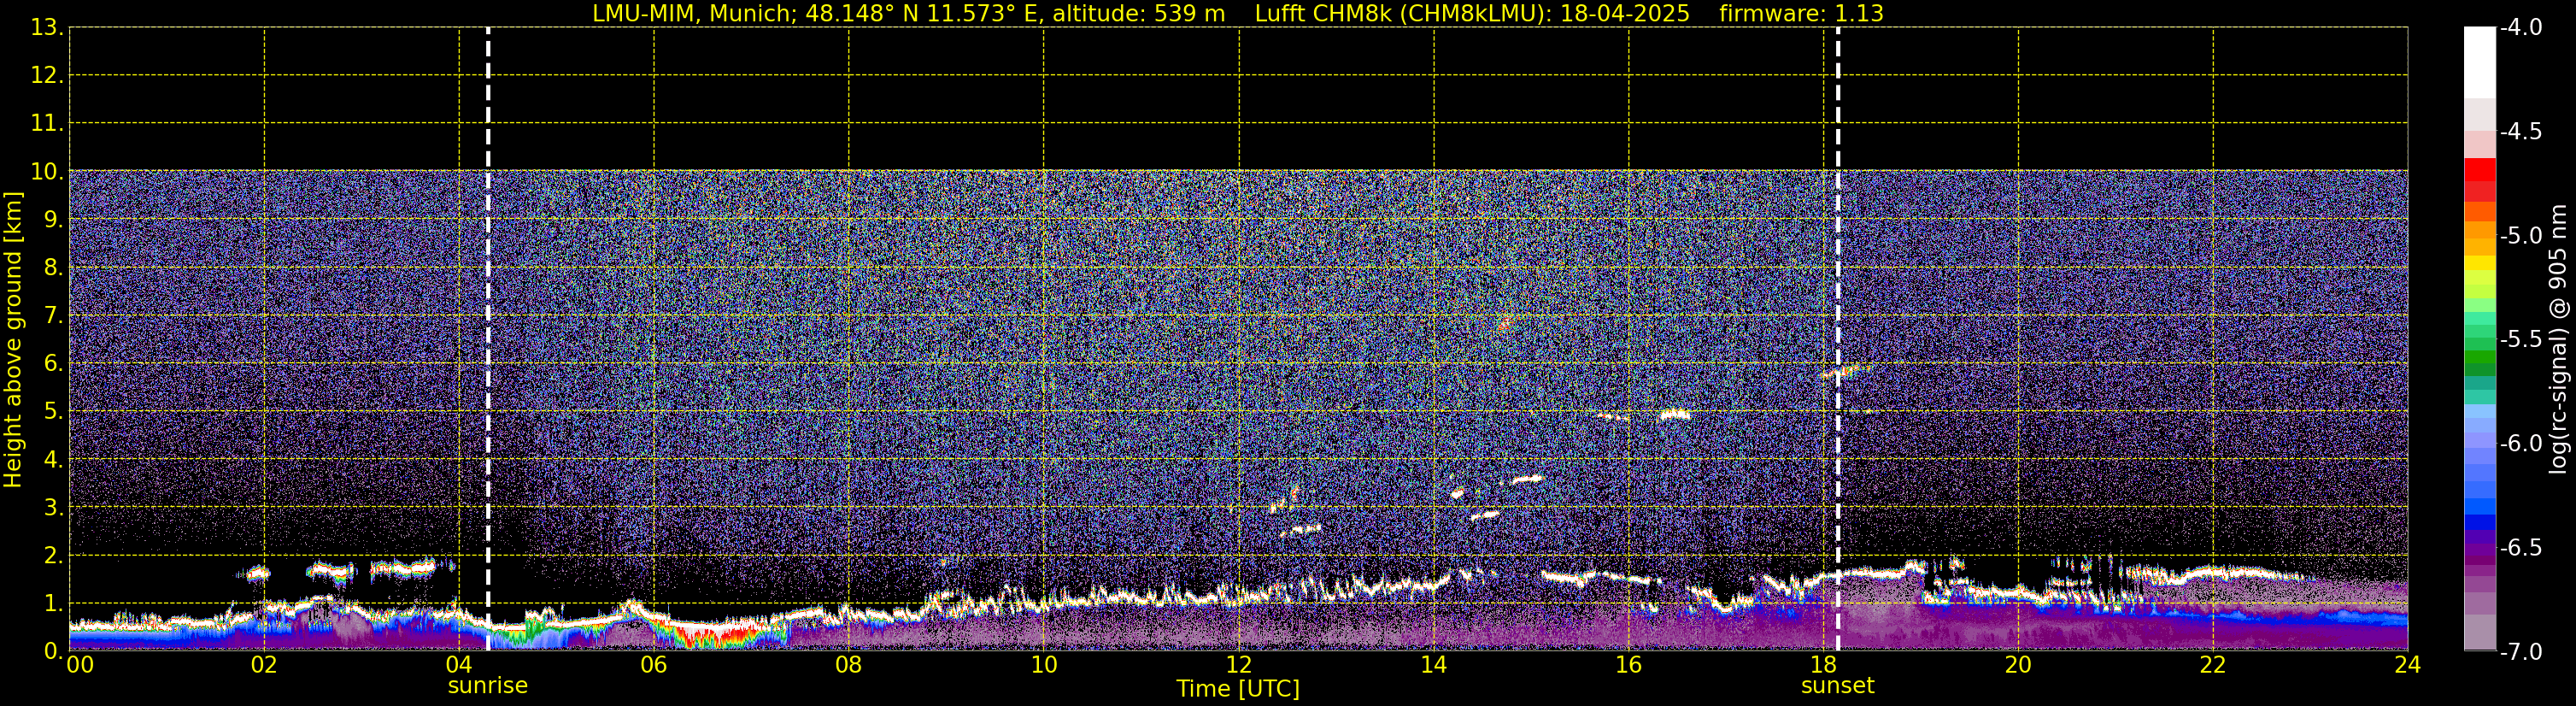The image size is (2576, 706).
Task: Click the '-4.5' colorbar tick label
Action: click(x=2520, y=132)
